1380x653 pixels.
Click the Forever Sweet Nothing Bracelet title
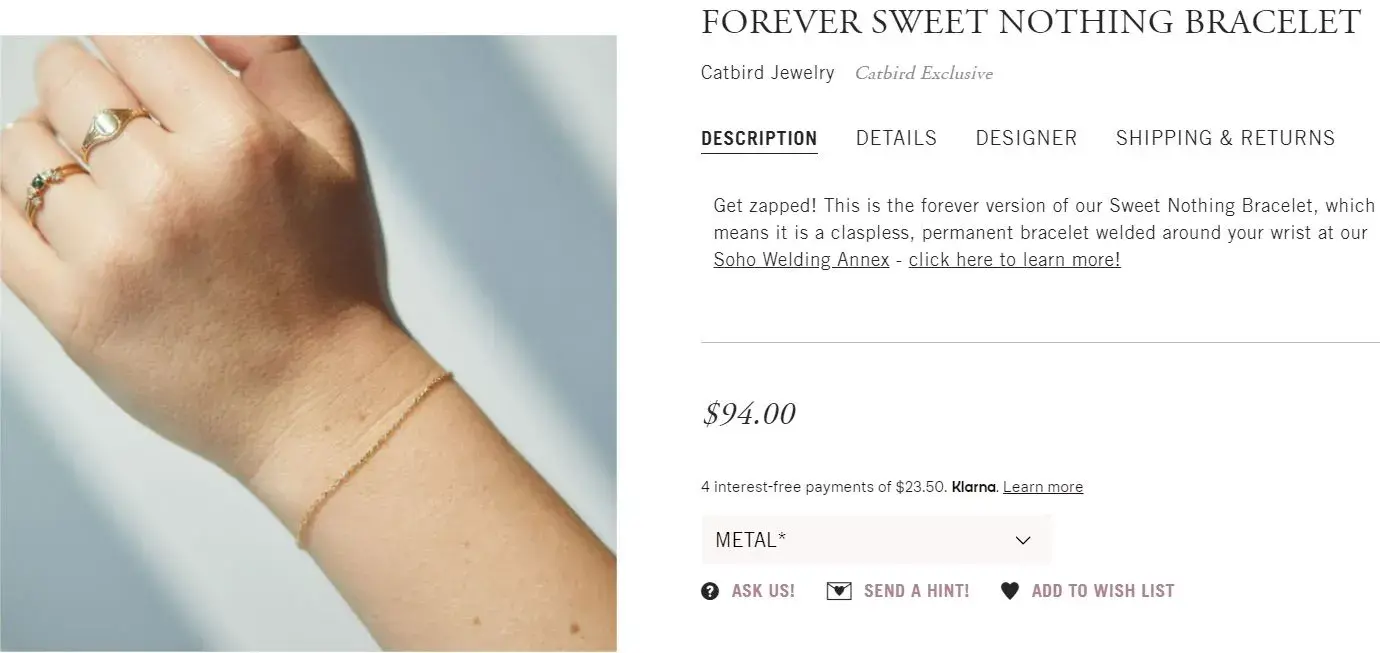point(1031,22)
